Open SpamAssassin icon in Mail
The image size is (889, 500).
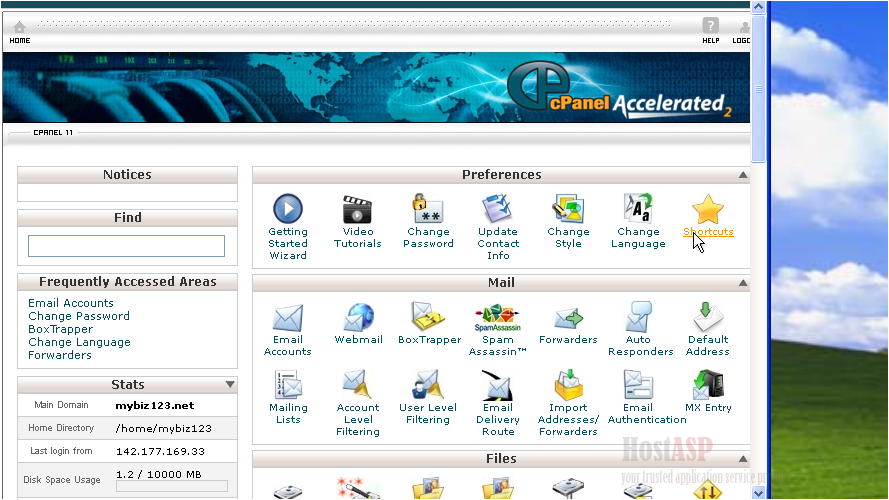pyautogui.click(x=498, y=319)
